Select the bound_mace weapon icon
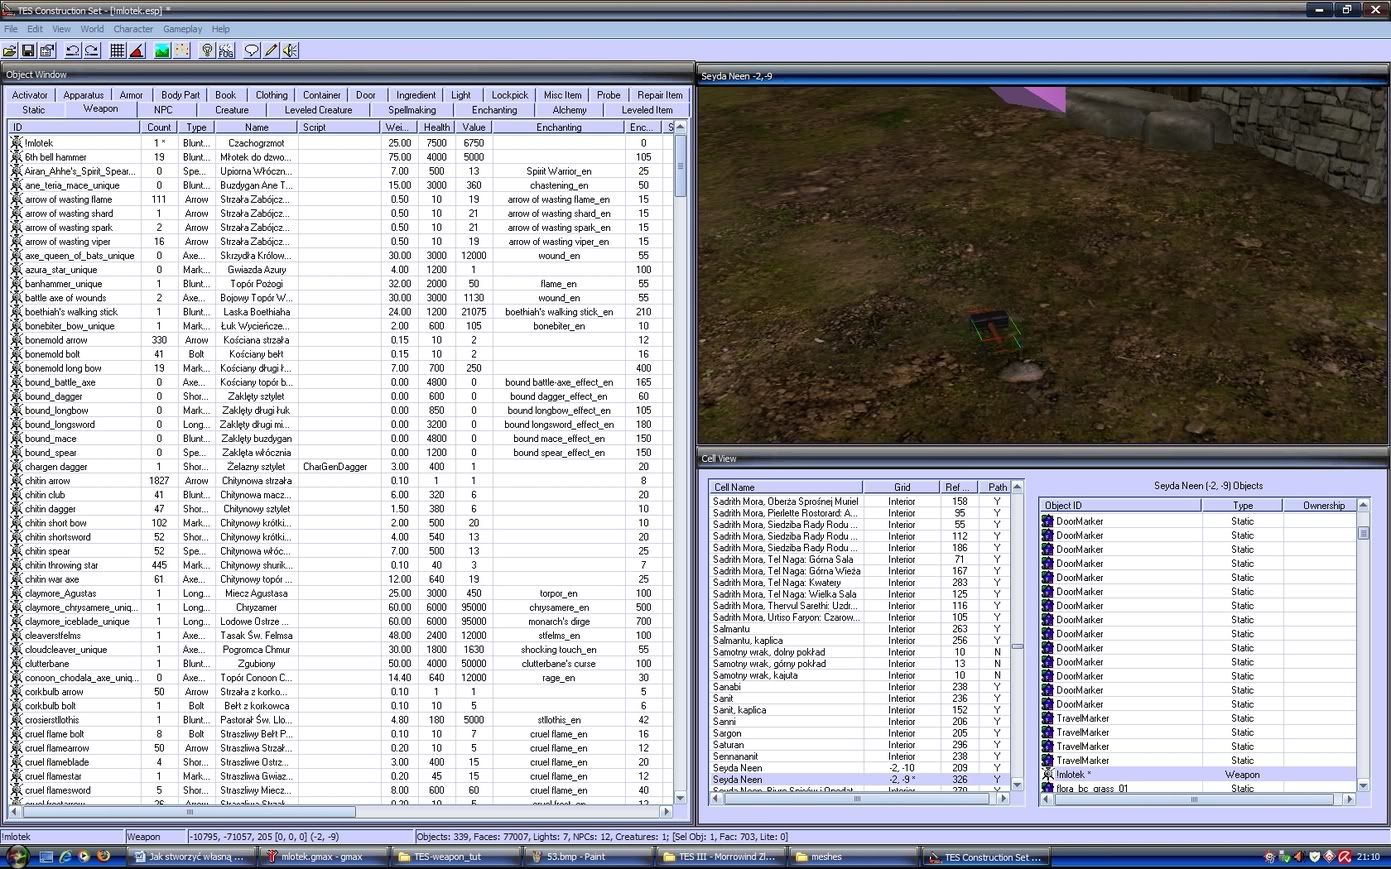This screenshot has width=1391, height=869. 16,438
